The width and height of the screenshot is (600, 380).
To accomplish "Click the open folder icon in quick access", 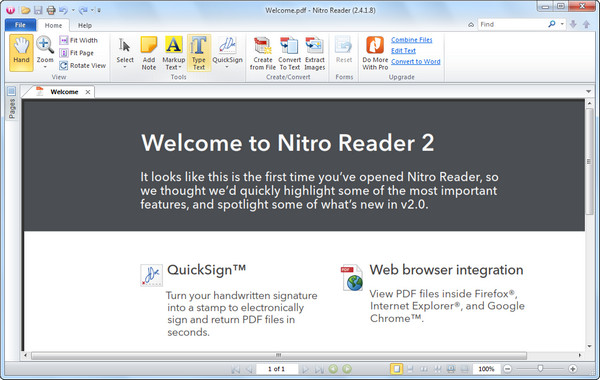I will 25,10.
